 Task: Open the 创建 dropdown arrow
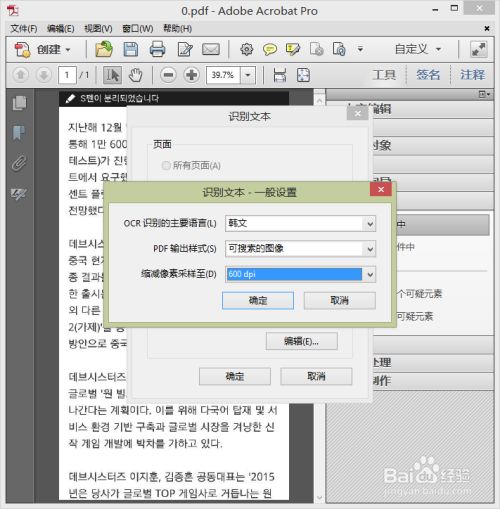[68, 50]
